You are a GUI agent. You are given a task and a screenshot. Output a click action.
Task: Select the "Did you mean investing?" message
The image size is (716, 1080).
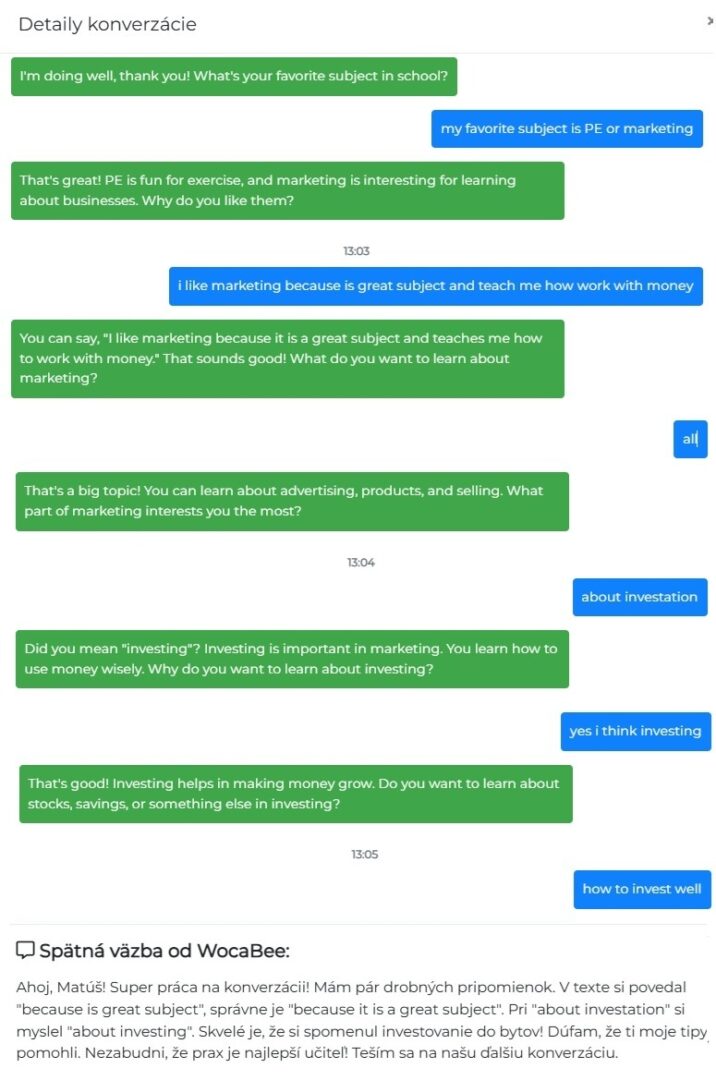(x=291, y=659)
